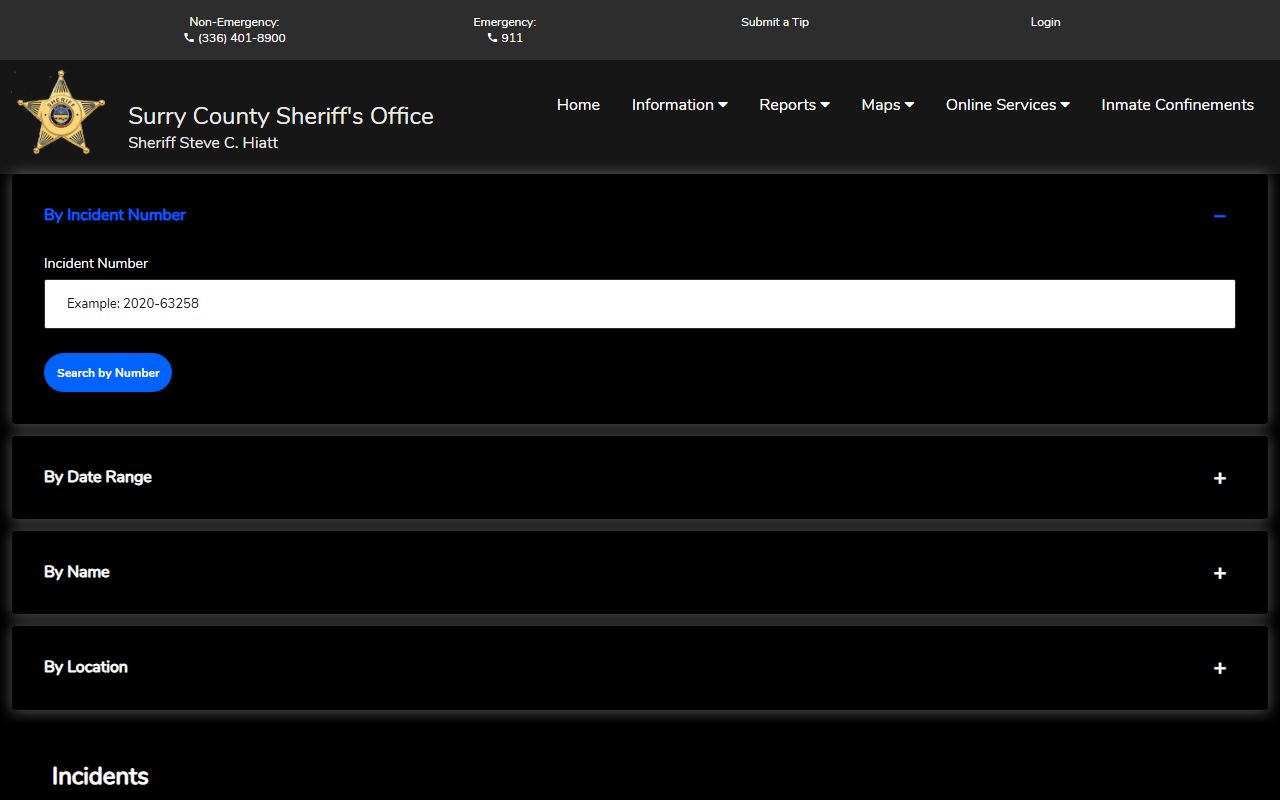Screen dimensions: 1280x800
Task: Click the Login link
Action: click(x=1045, y=22)
